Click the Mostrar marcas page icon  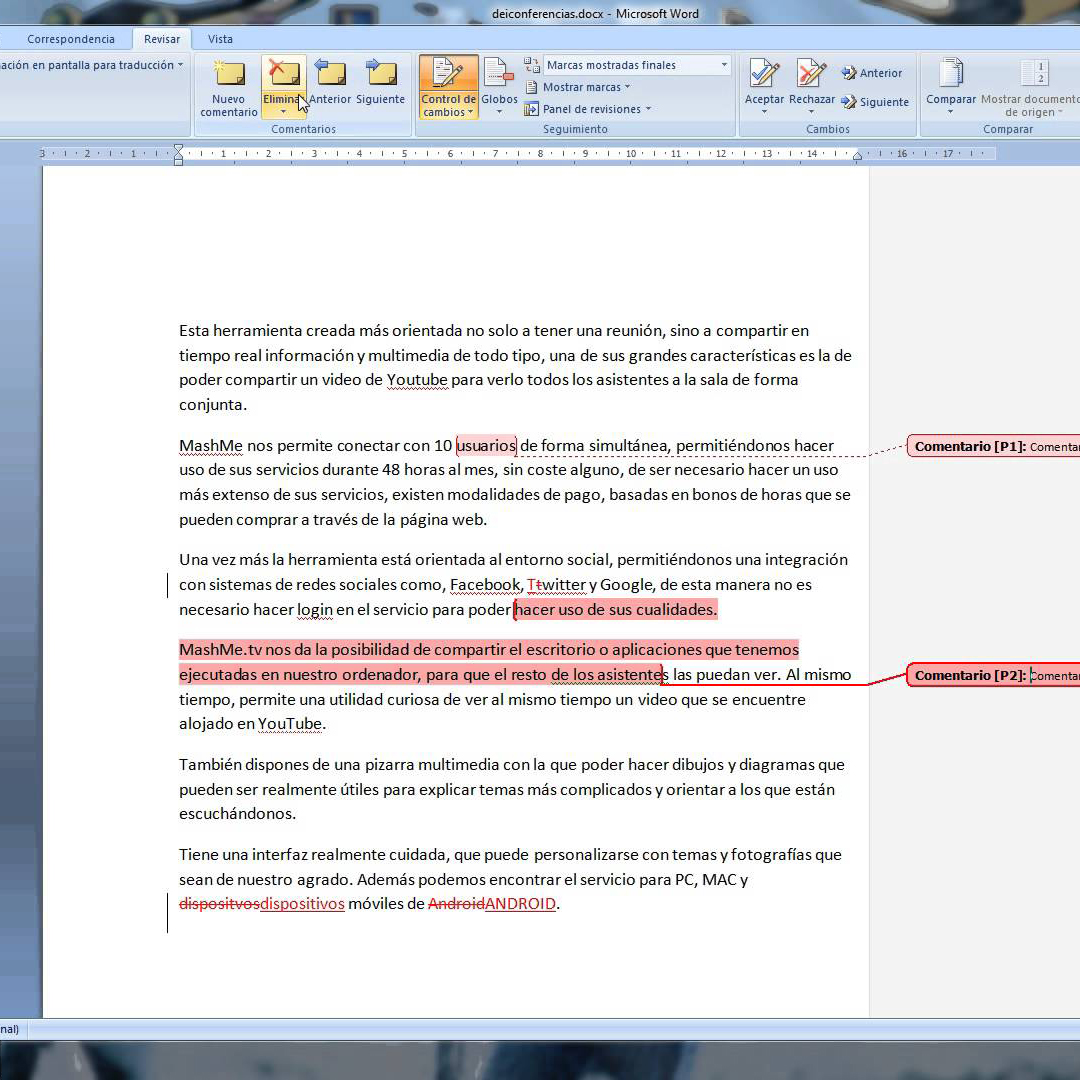[x=531, y=87]
